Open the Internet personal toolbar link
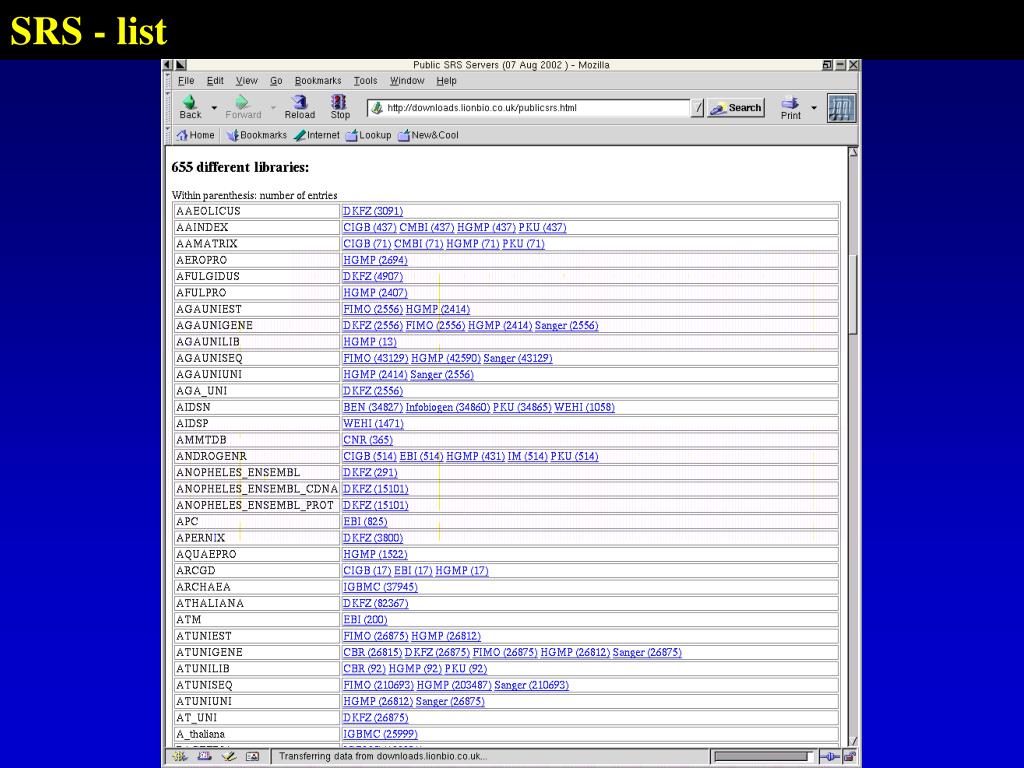The height and width of the screenshot is (768, 1024). pyautogui.click(x=316, y=135)
